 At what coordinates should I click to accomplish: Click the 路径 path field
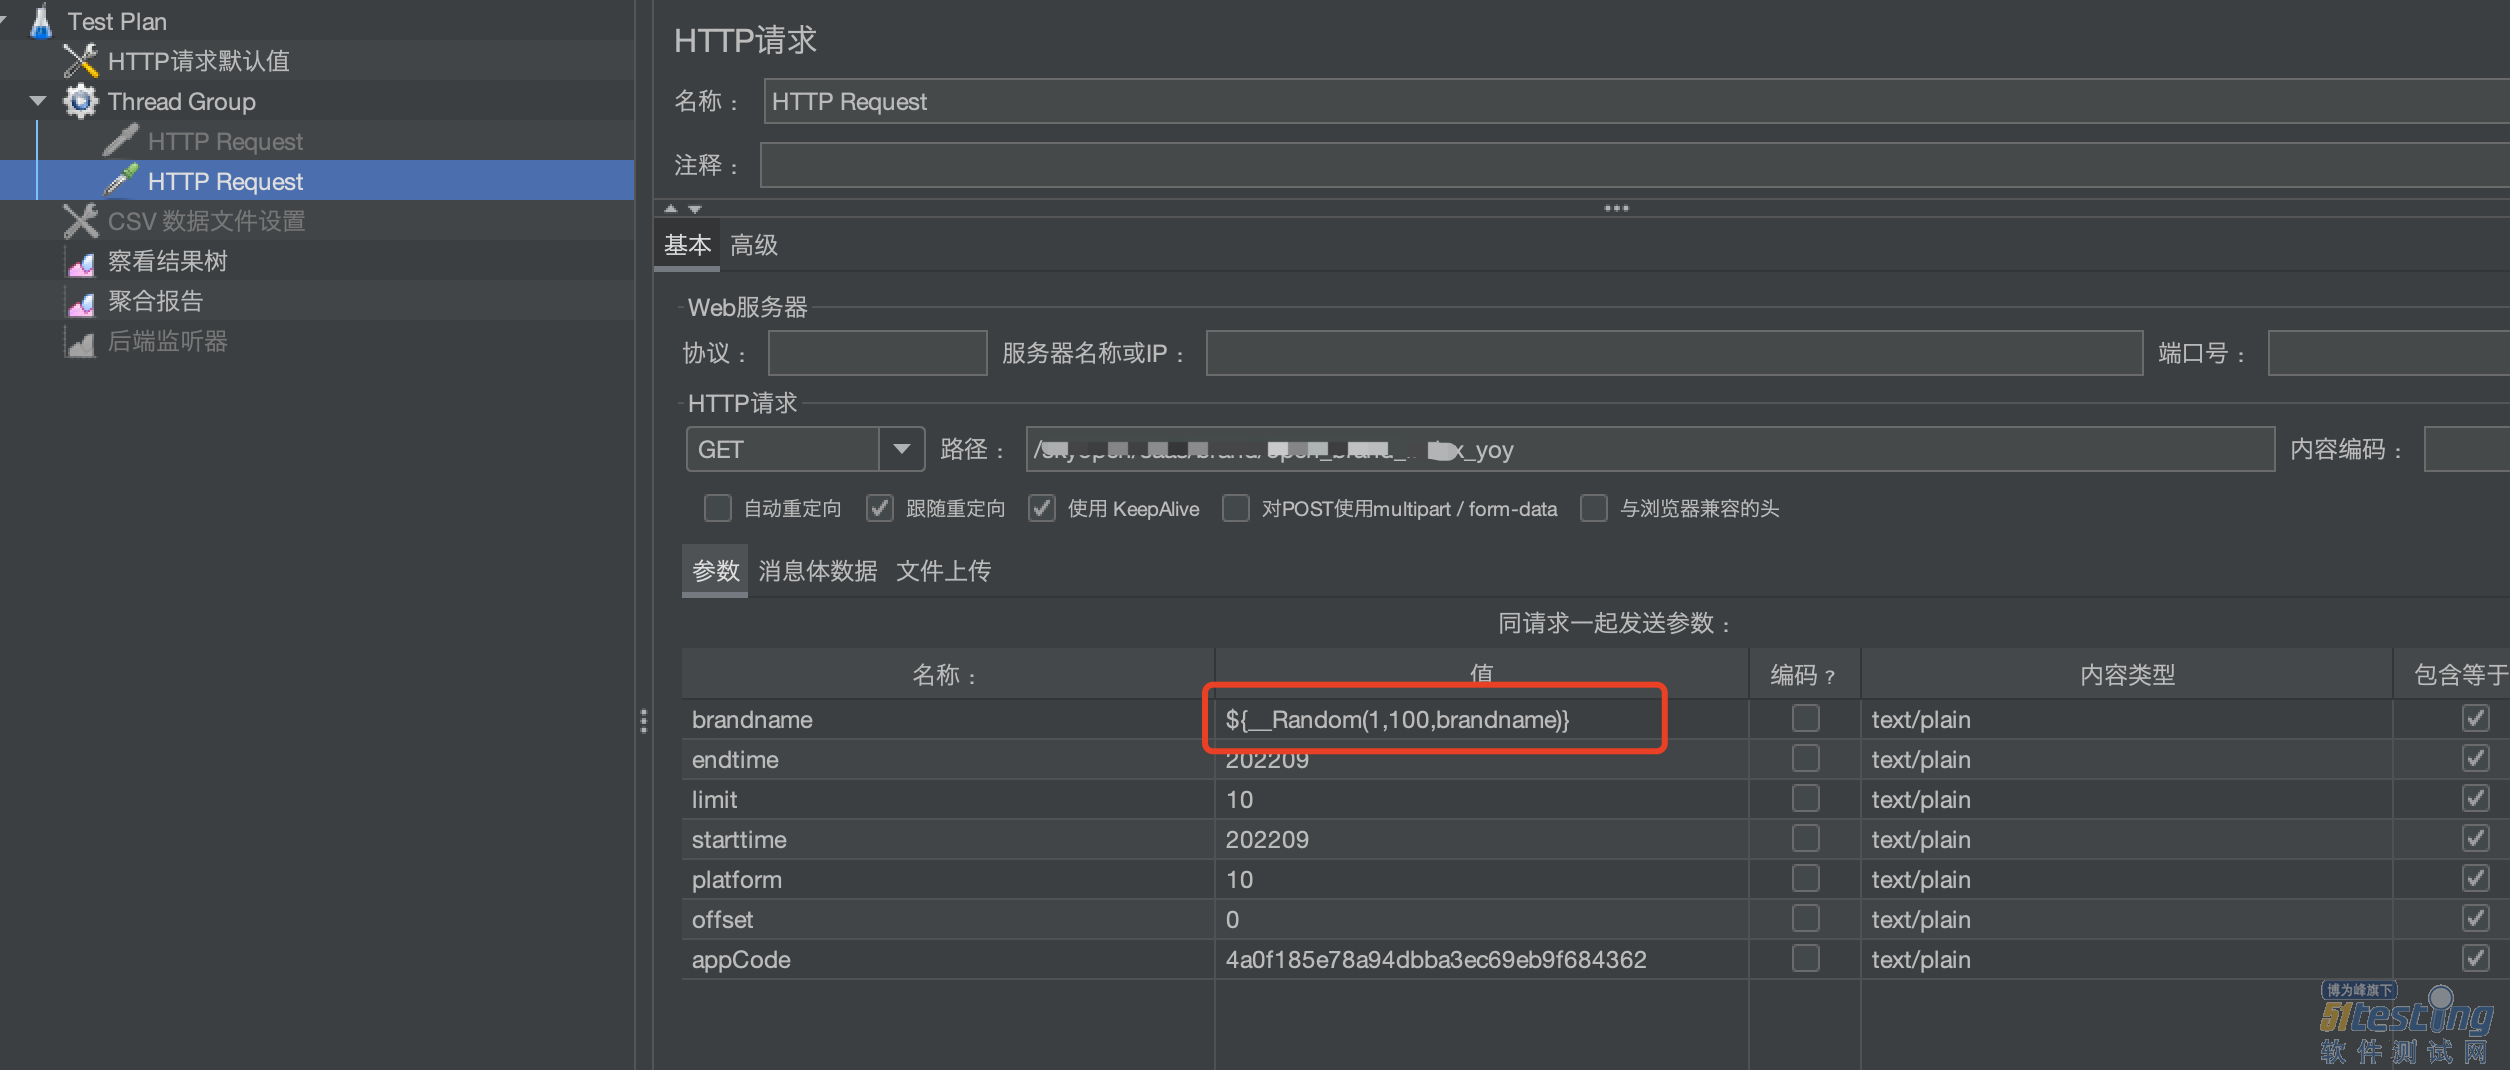coord(1650,449)
